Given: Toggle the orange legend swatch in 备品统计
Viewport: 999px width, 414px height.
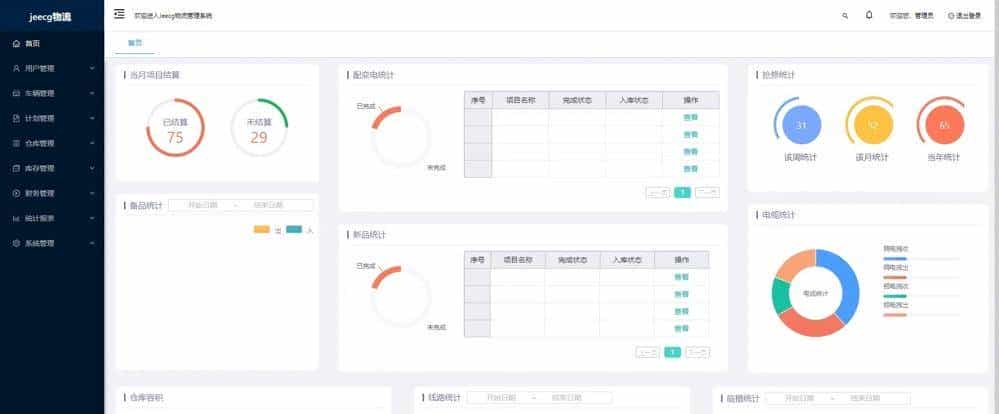Looking at the screenshot, I should (x=262, y=229).
